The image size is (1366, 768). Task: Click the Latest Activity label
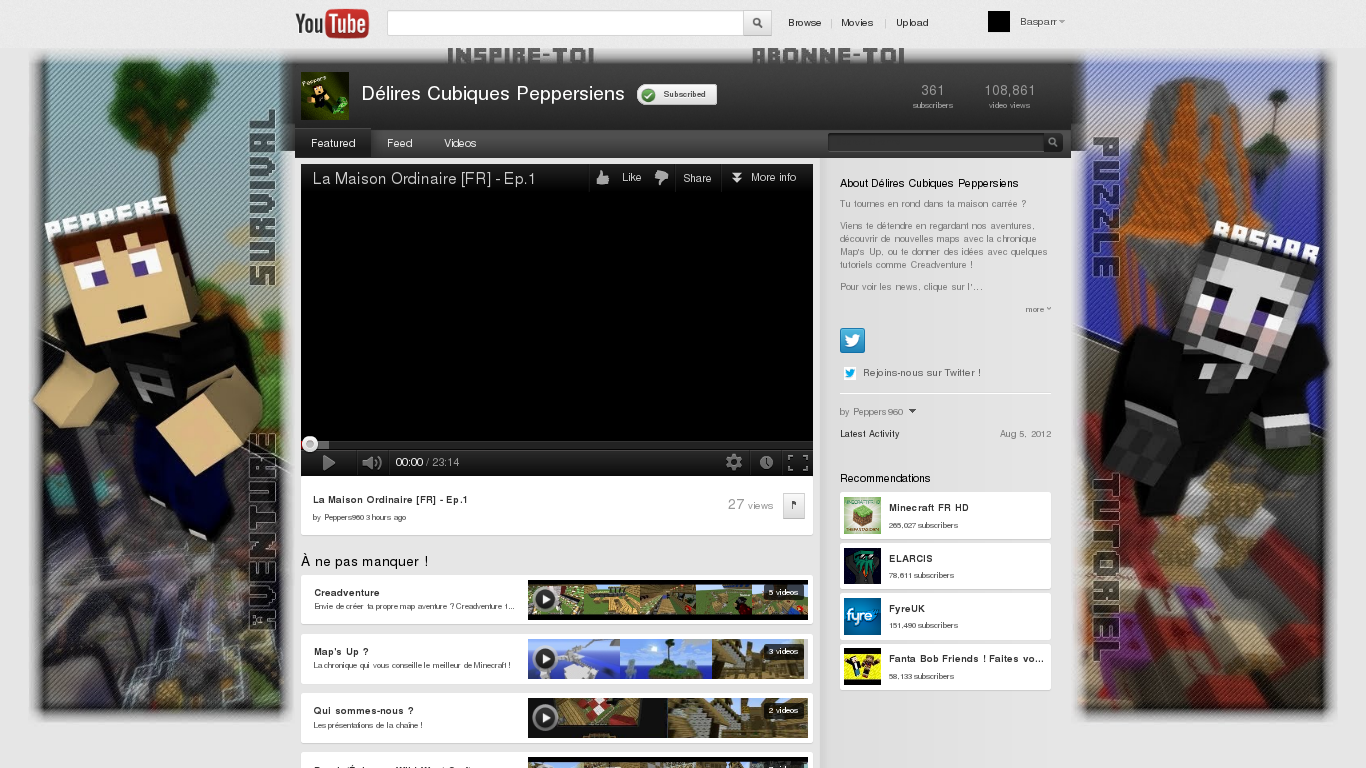(x=870, y=434)
